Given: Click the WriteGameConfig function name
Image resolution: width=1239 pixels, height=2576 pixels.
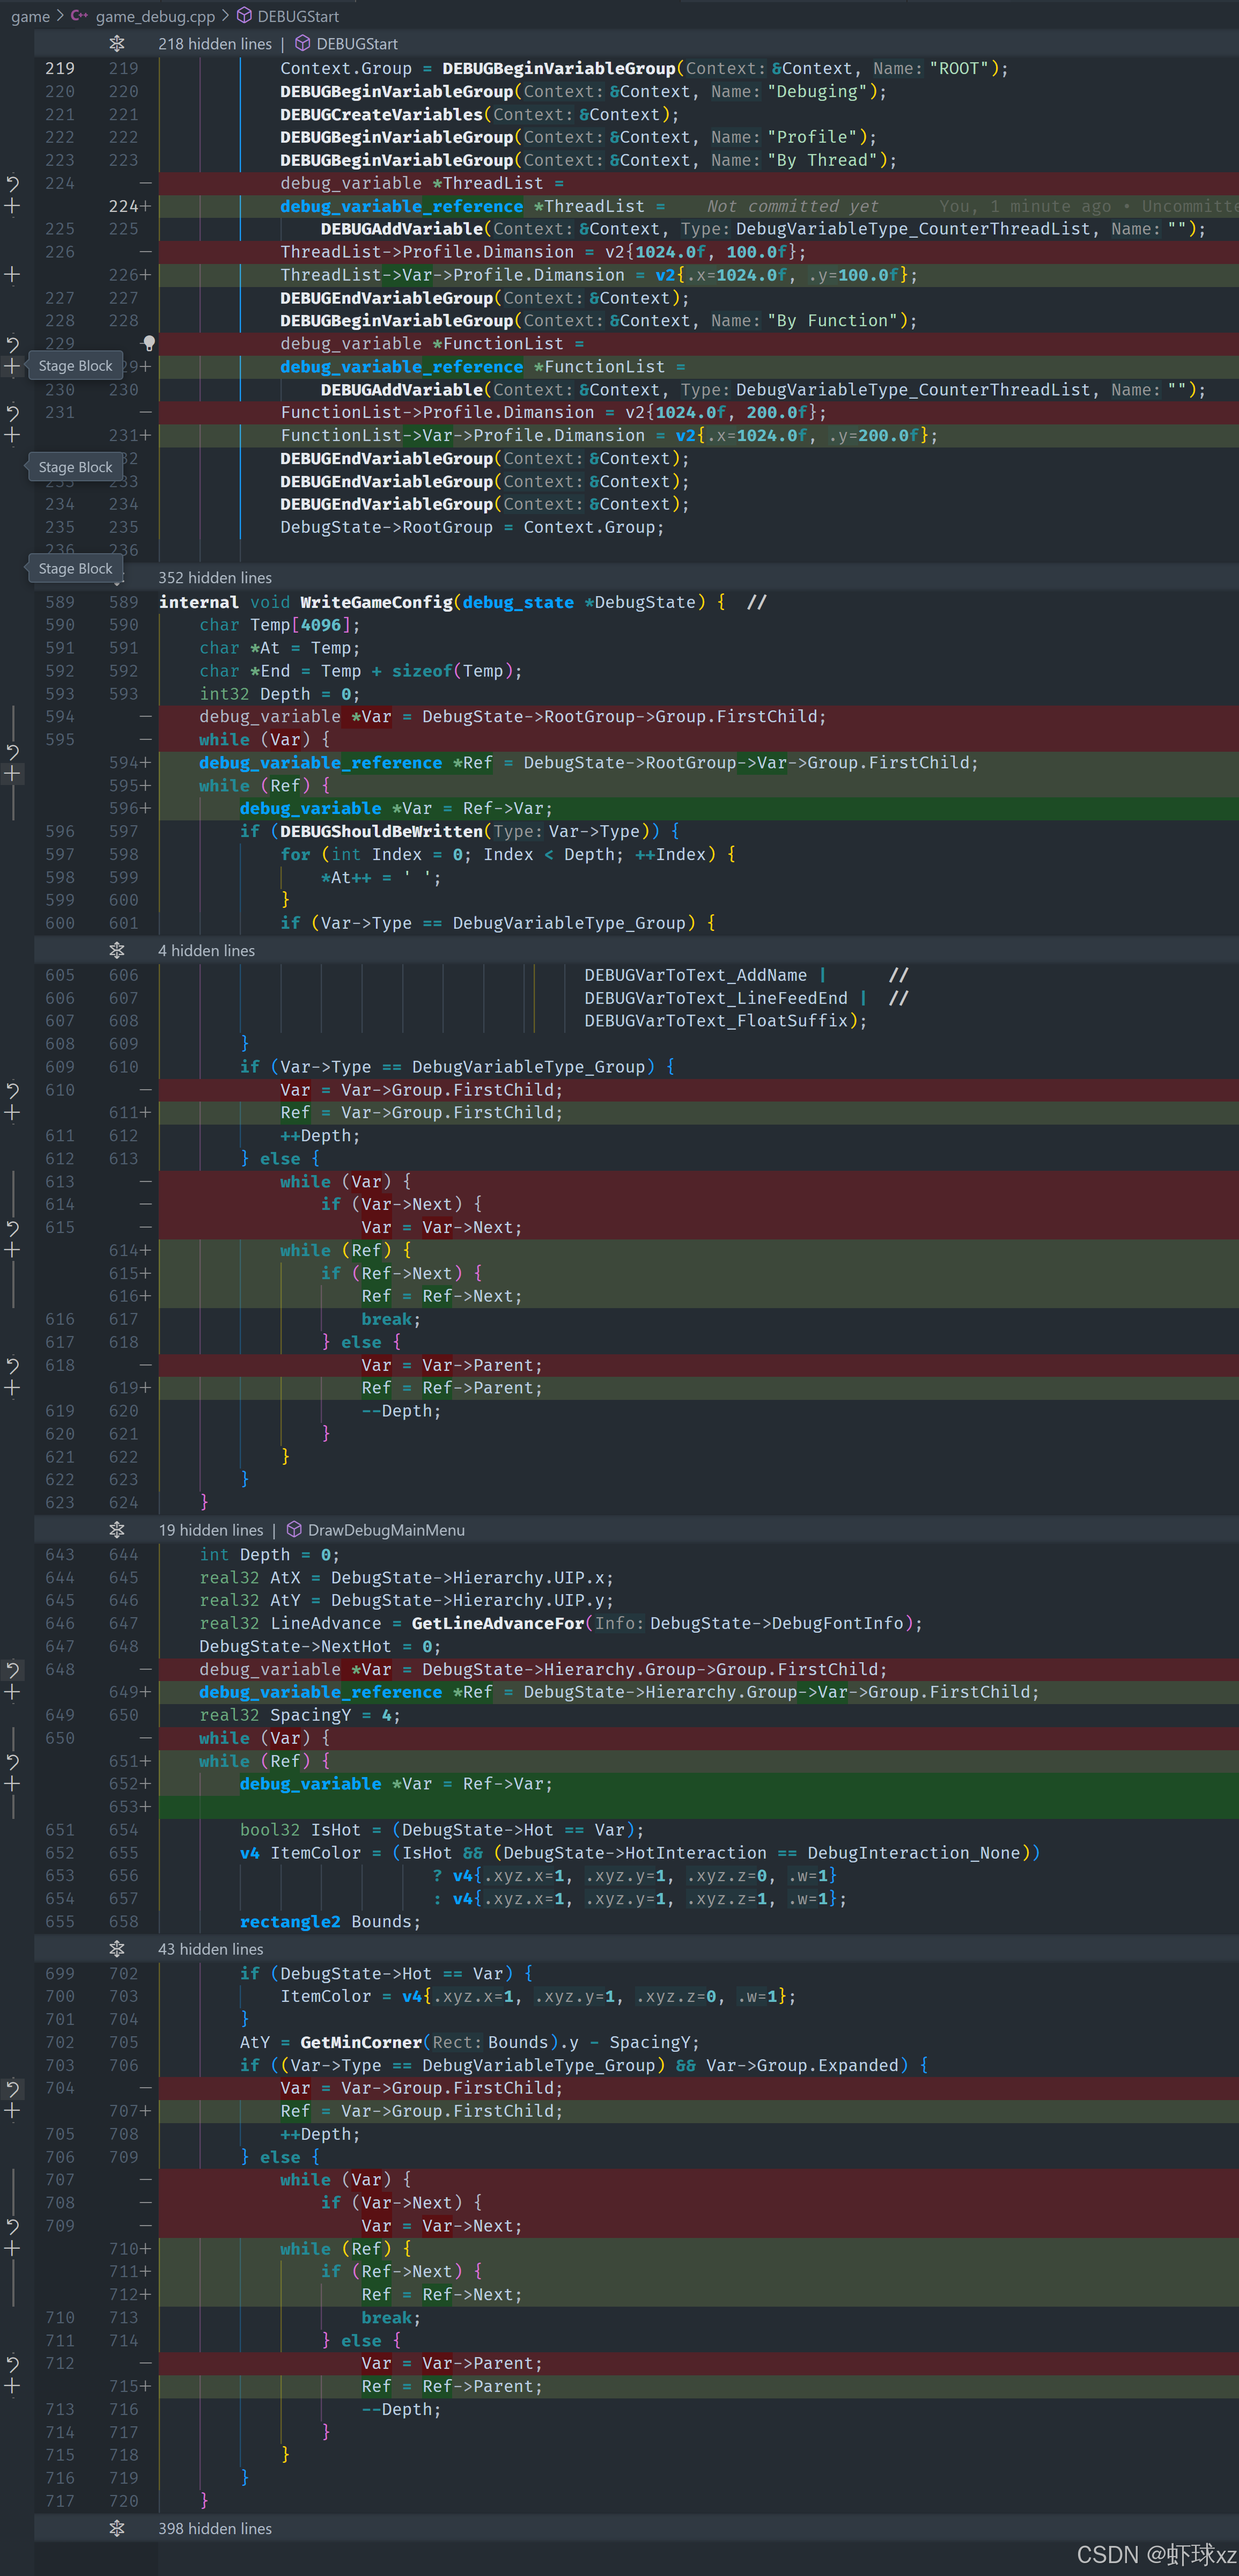Looking at the screenshot, I should 376,602.
